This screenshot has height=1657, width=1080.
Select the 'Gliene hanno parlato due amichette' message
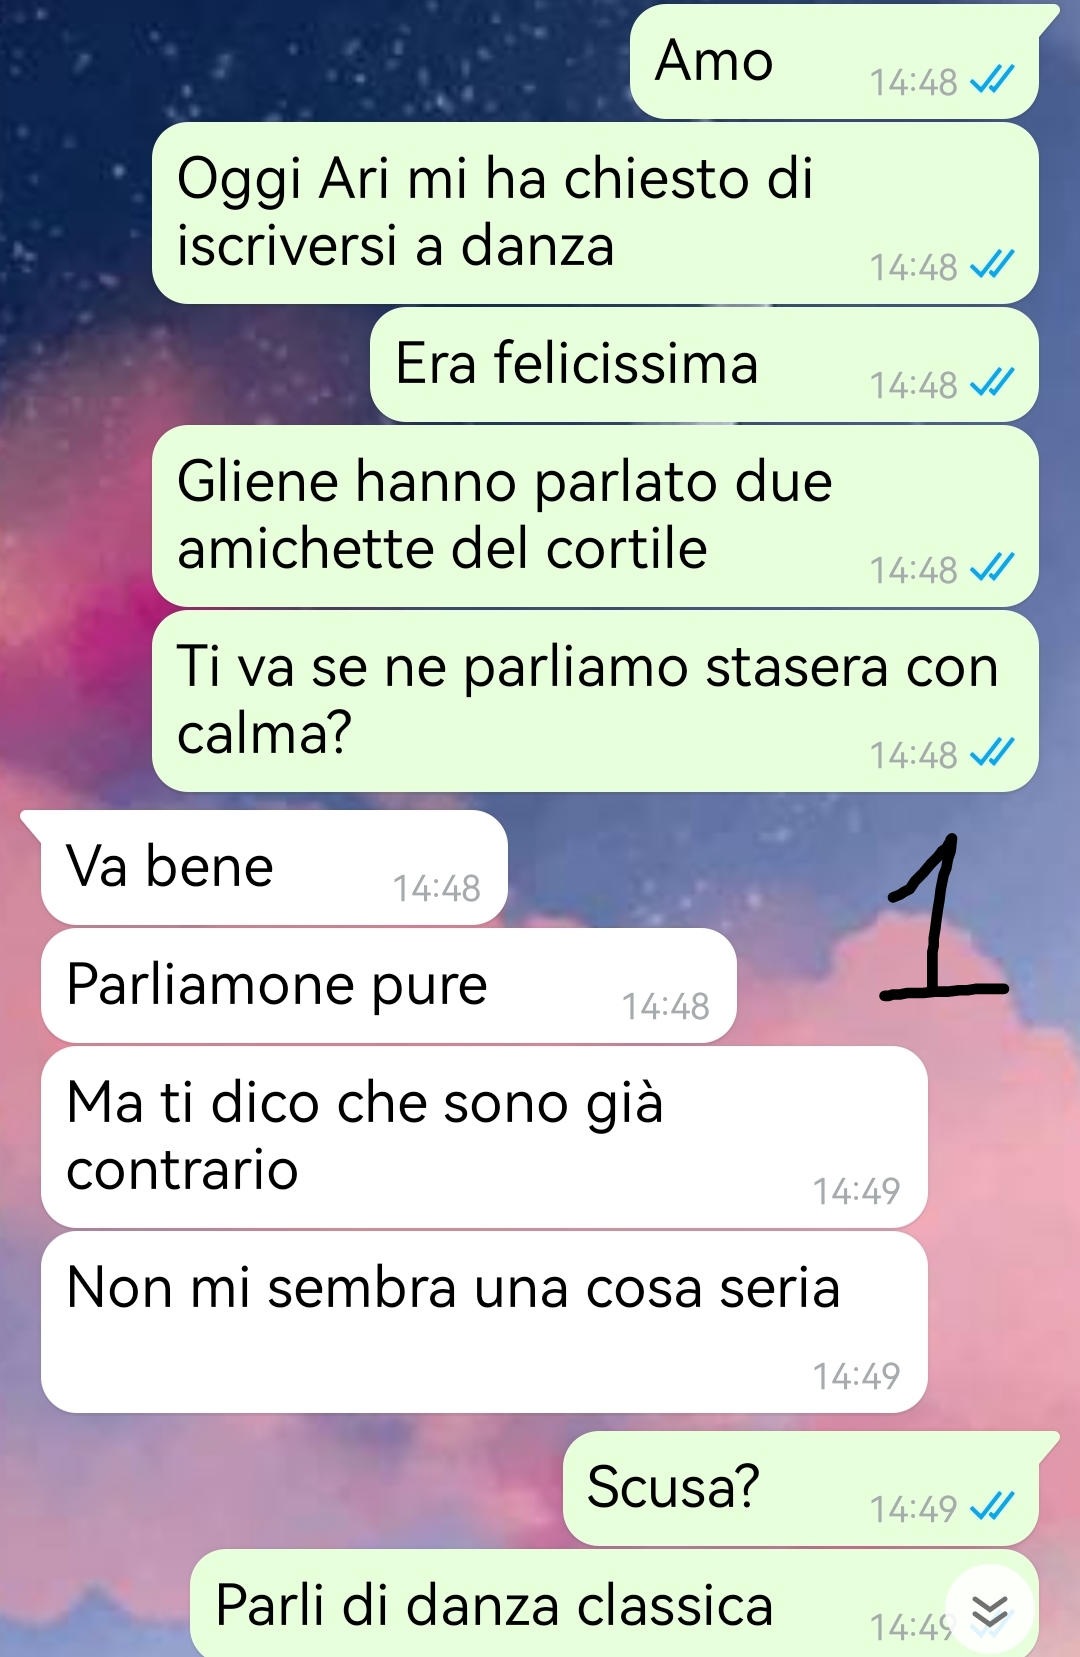pyautogui.click(x=595, y=516)
